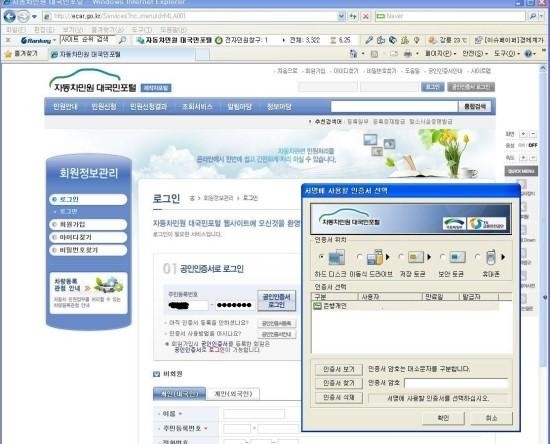Switch to the 개인(외국인) tab
Screen dimensions: 550x444
click(x=234, y=394)
